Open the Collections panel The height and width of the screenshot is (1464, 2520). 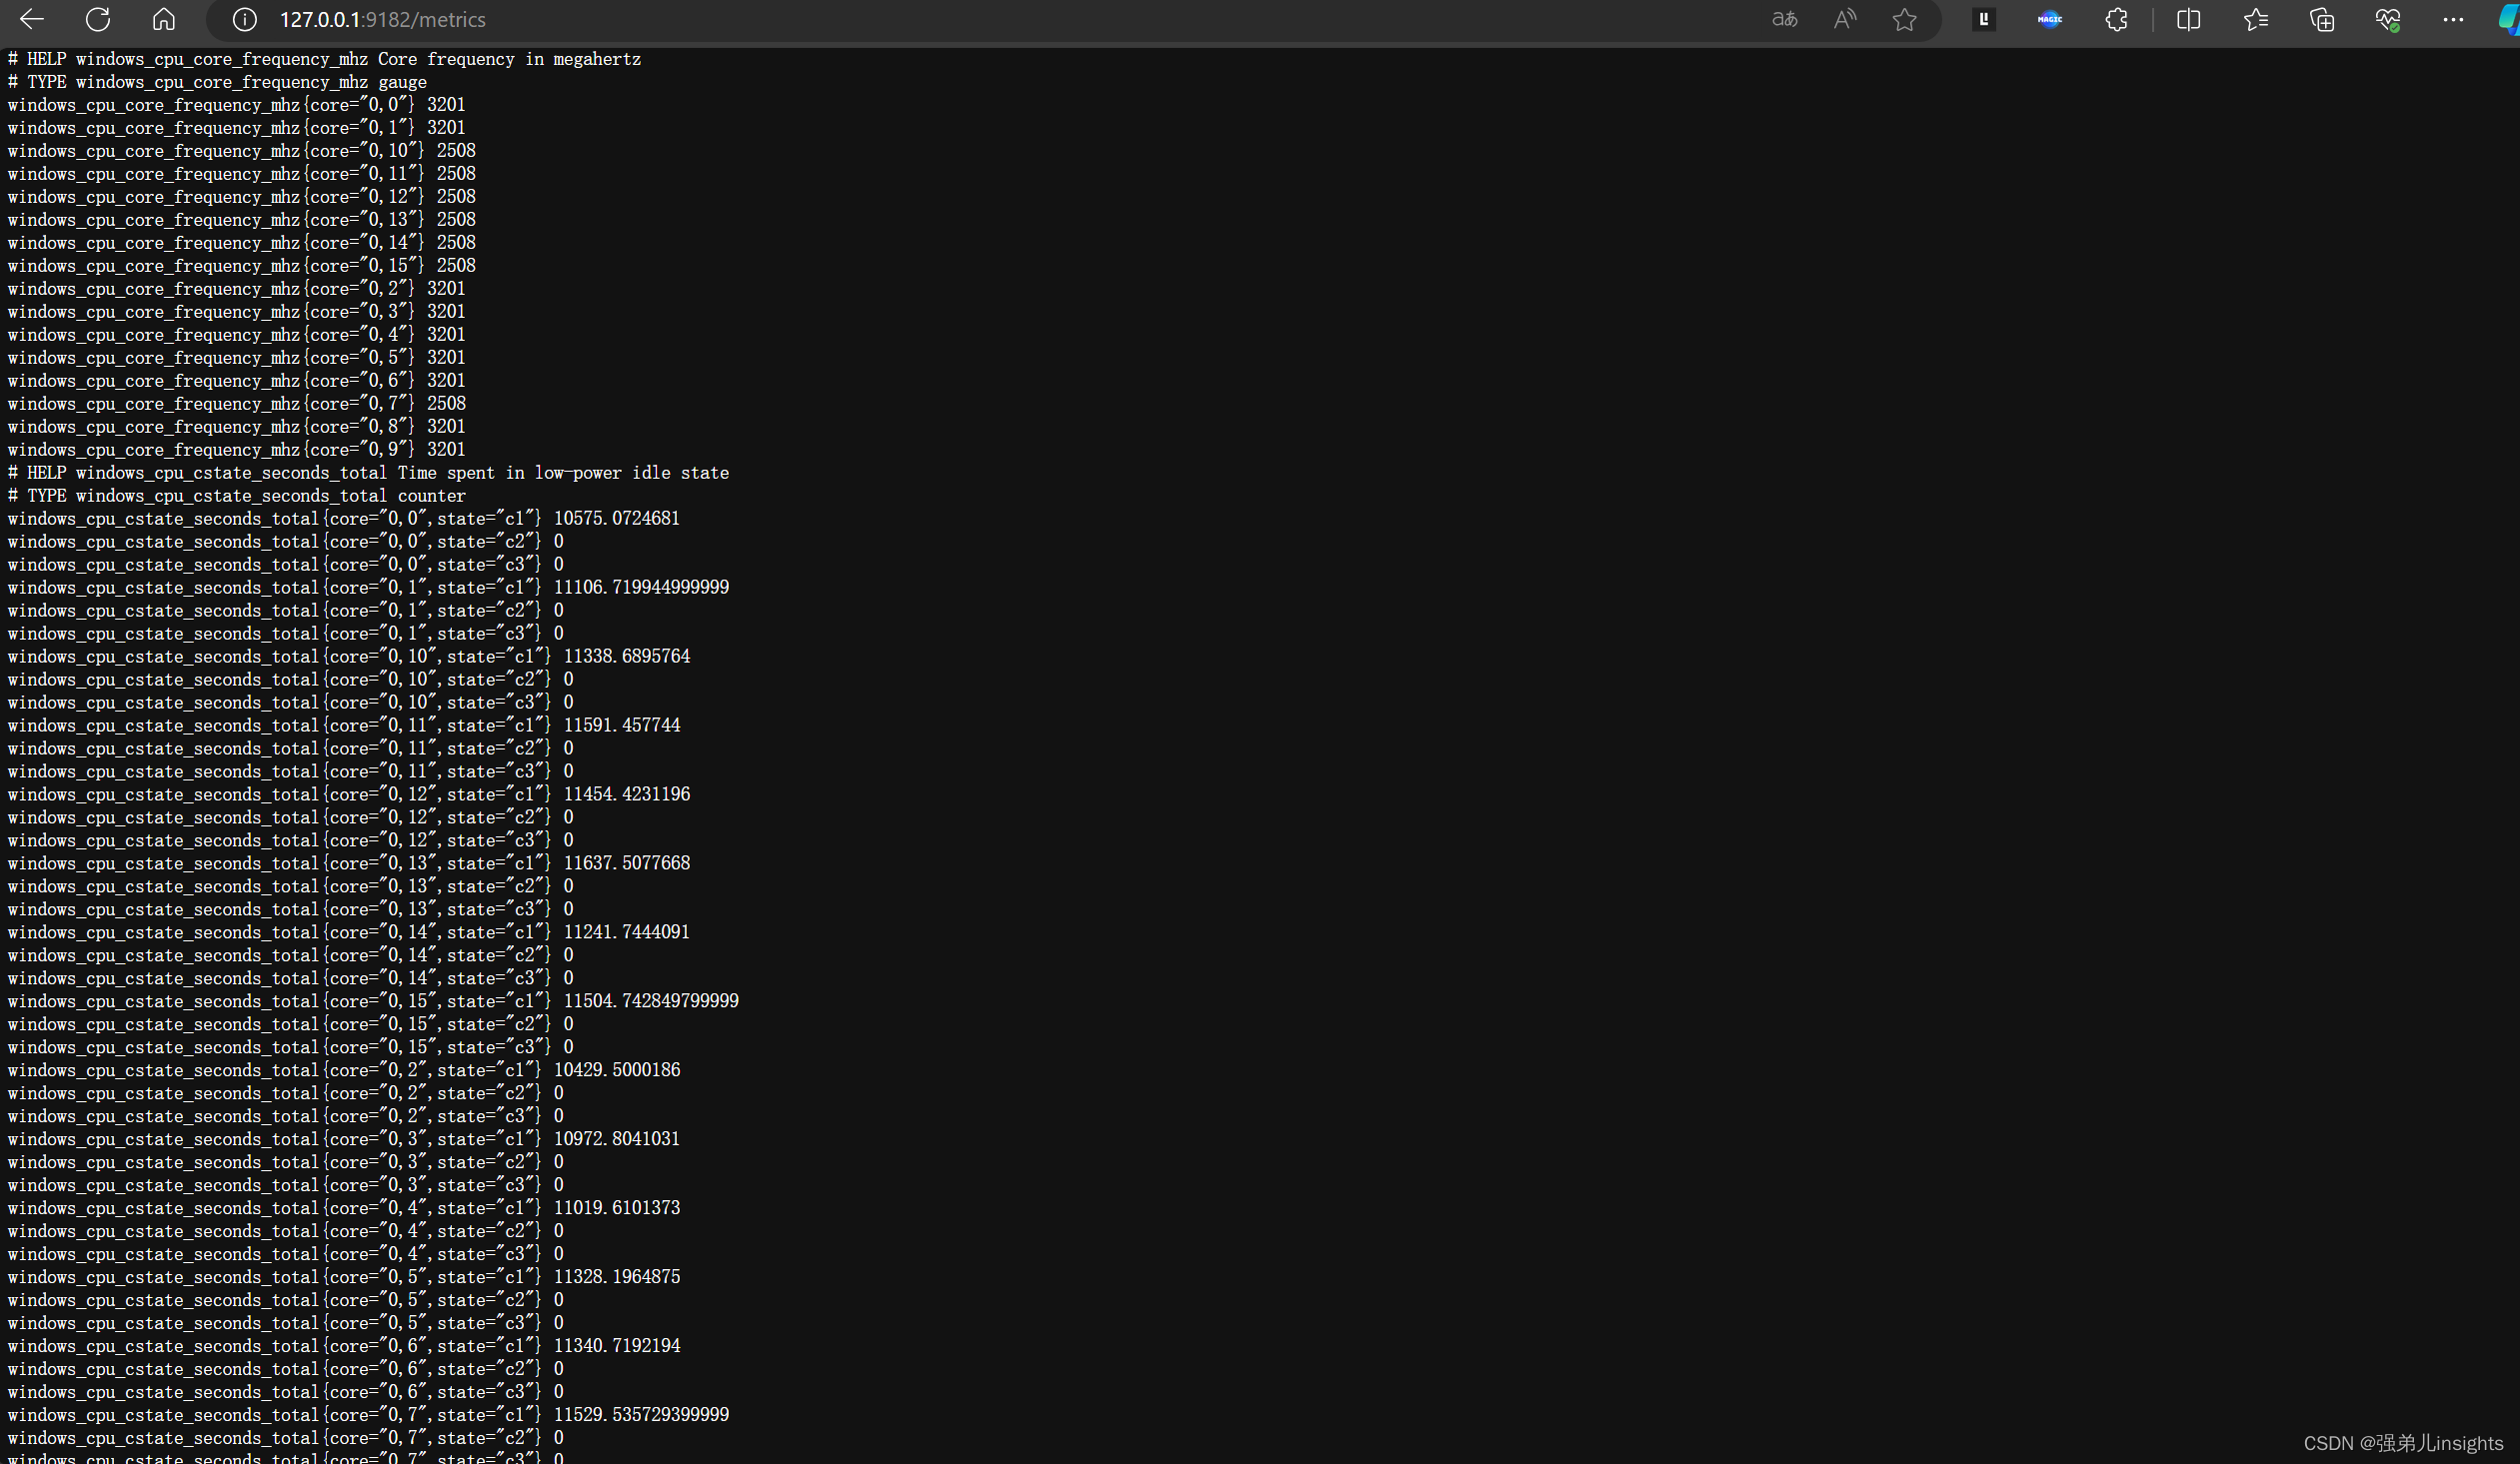coord(2322,19)
